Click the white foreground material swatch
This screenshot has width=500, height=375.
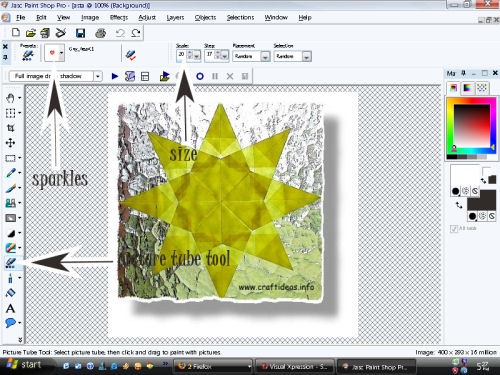pyautogui.click(x=465, y=175)
